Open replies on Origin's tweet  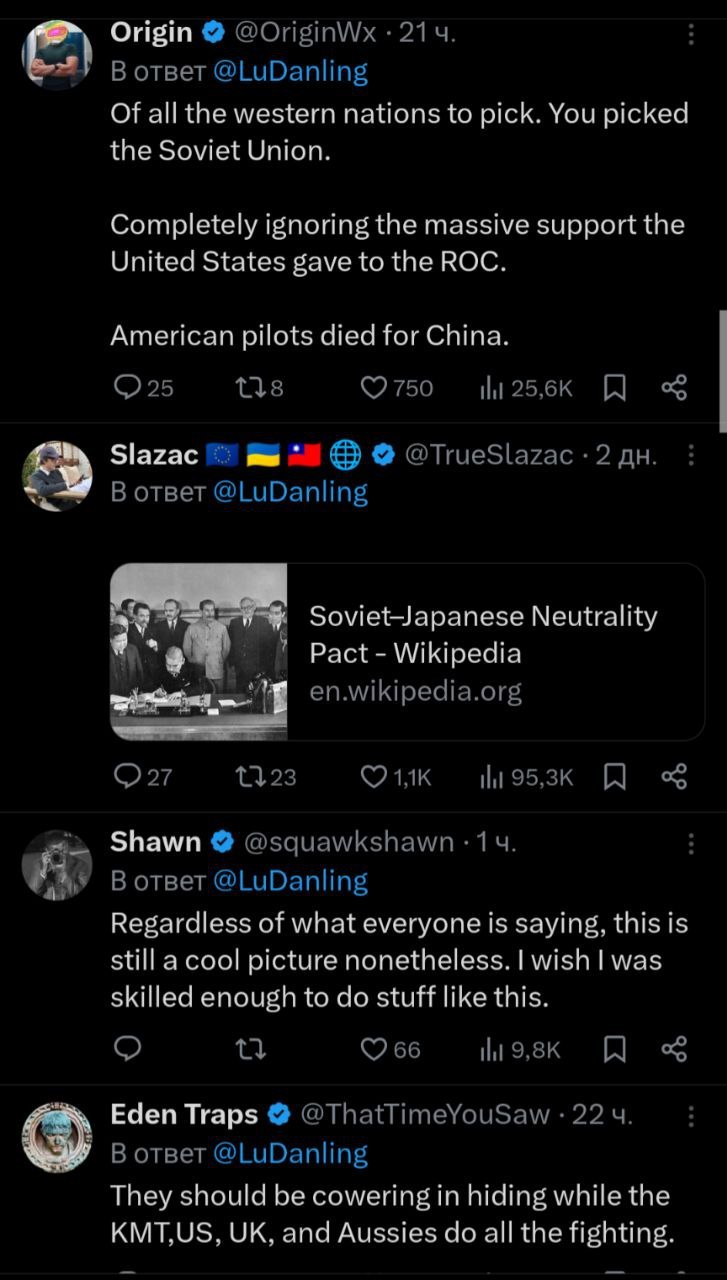pos(127,388)
